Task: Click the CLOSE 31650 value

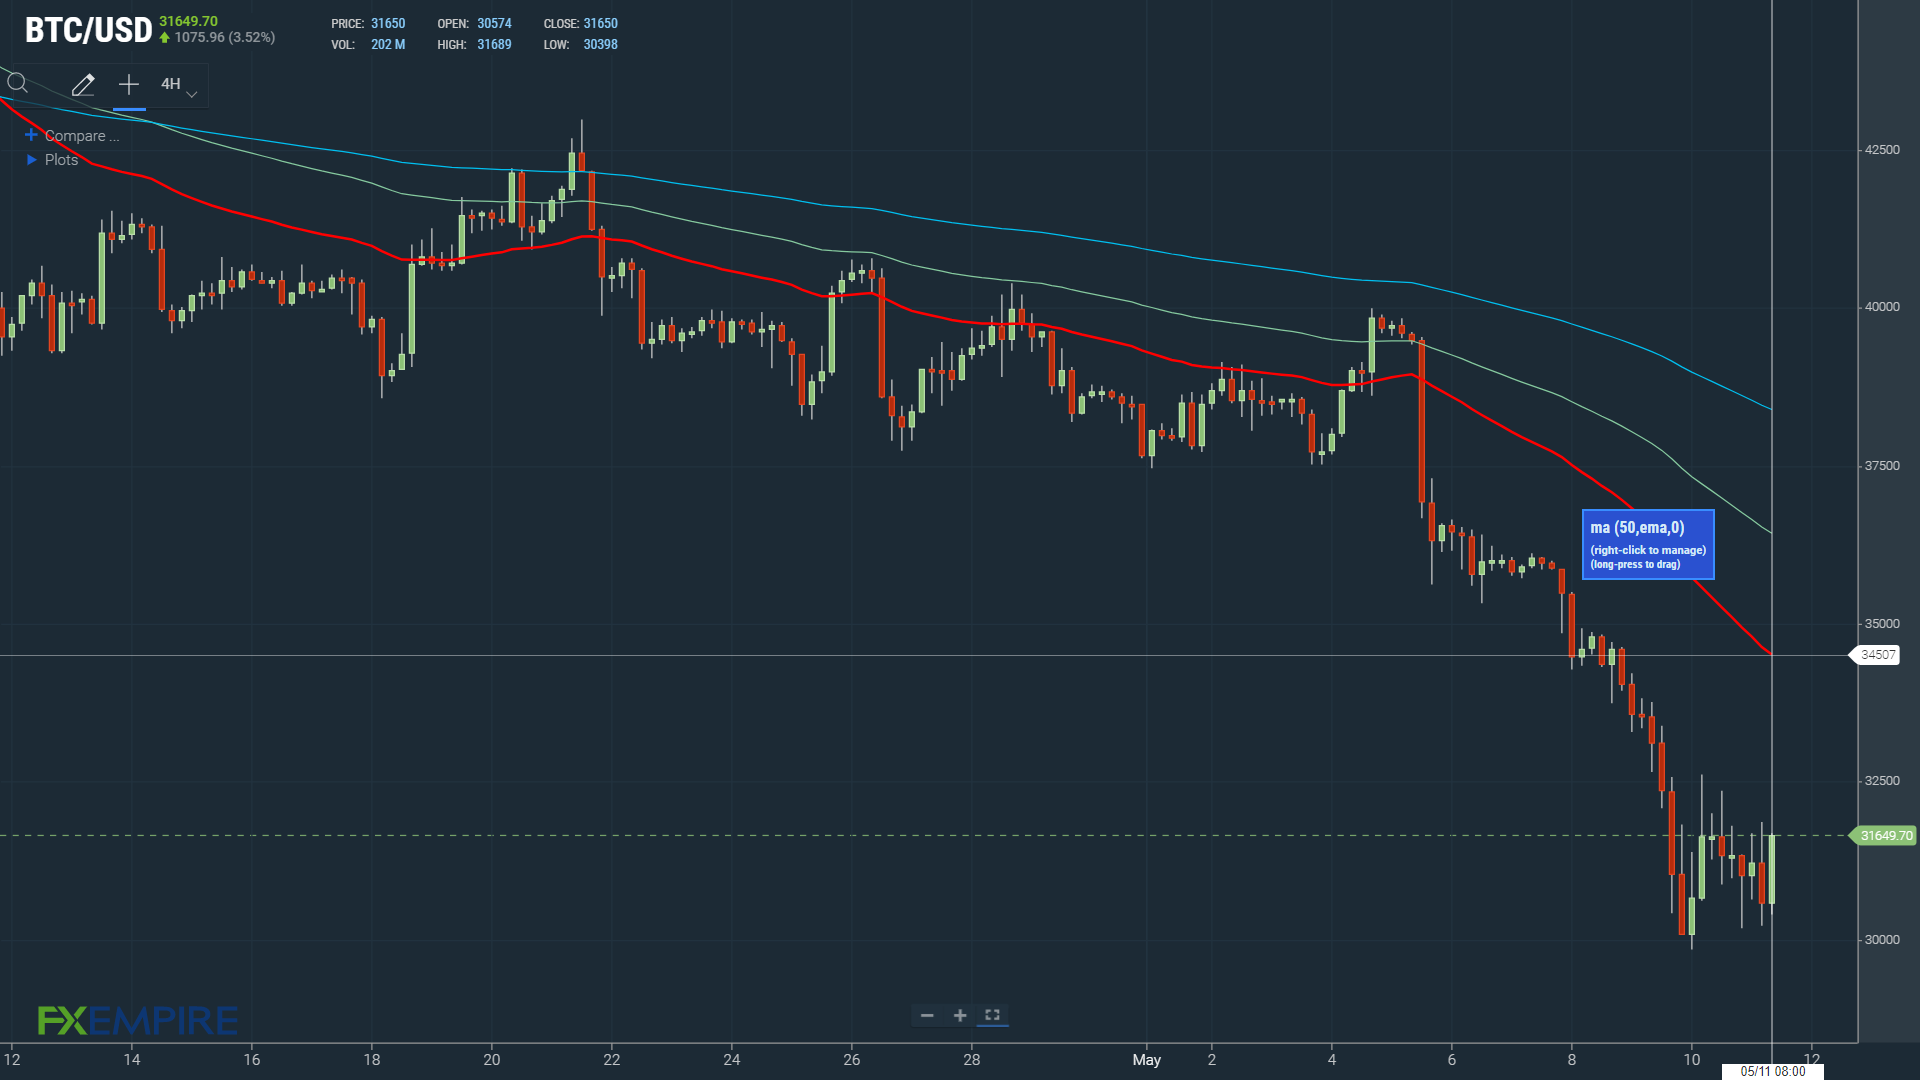Action: 600,23
